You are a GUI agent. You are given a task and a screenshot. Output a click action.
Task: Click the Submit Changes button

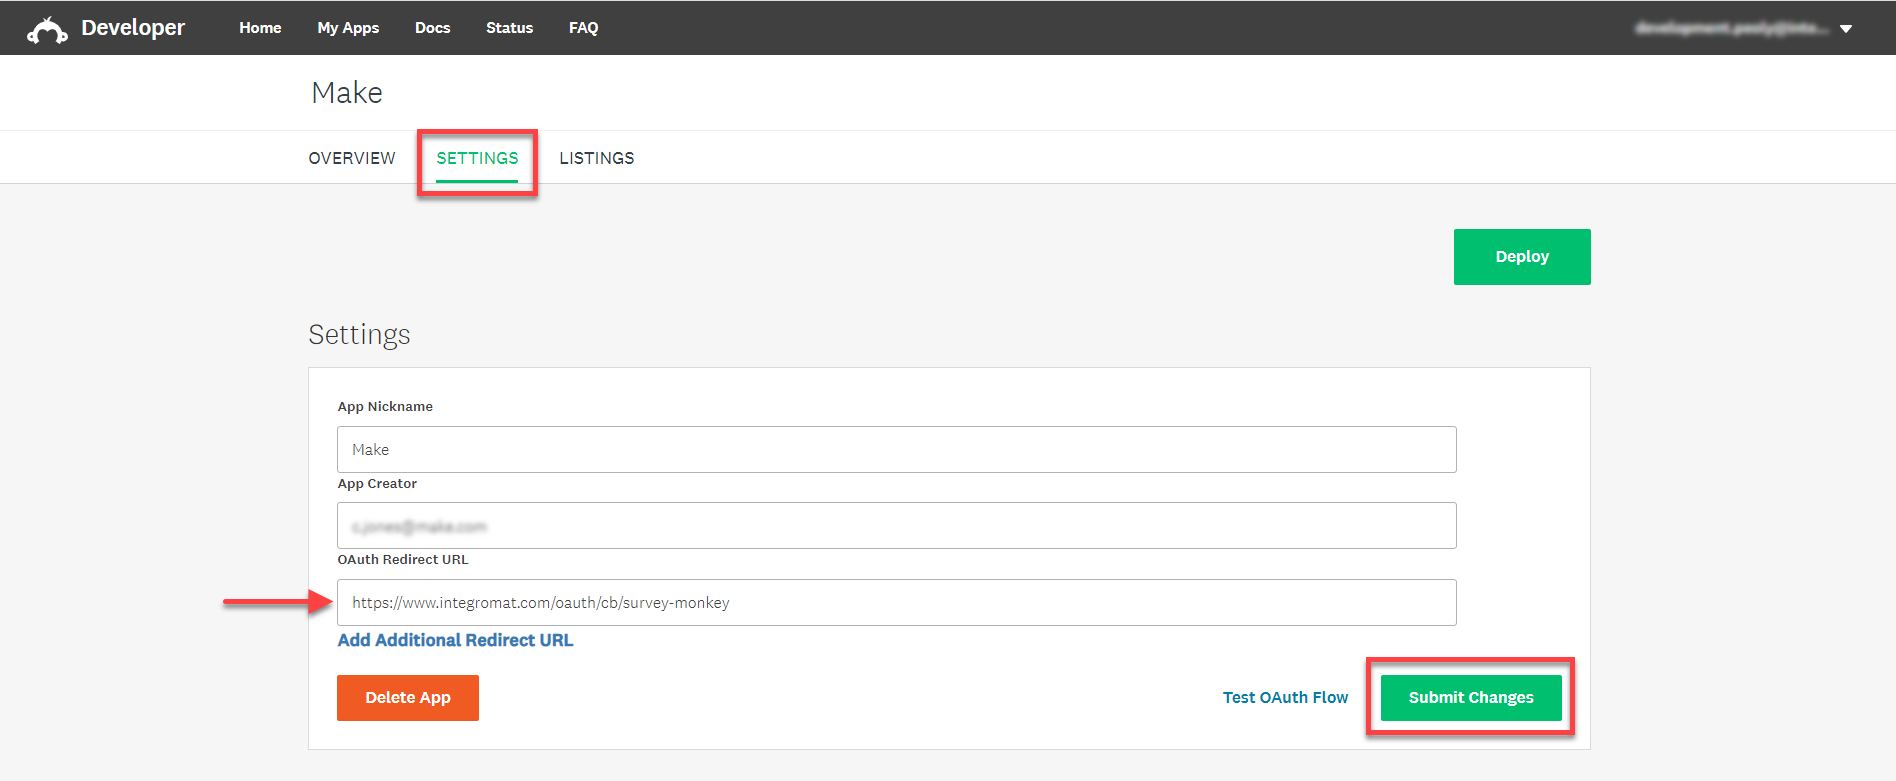click(x=1471, y=698)
